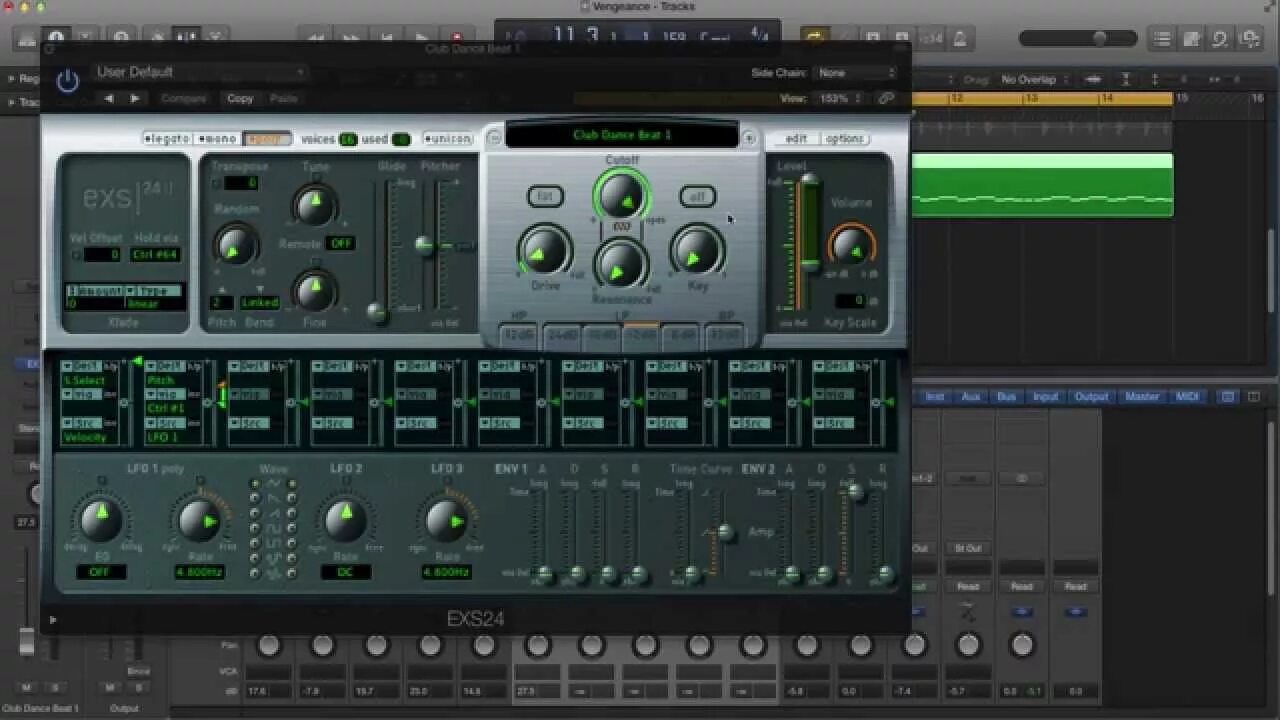
Task: Open the Club Dance Beat 1 instrument menu
Action: point(622,135)
